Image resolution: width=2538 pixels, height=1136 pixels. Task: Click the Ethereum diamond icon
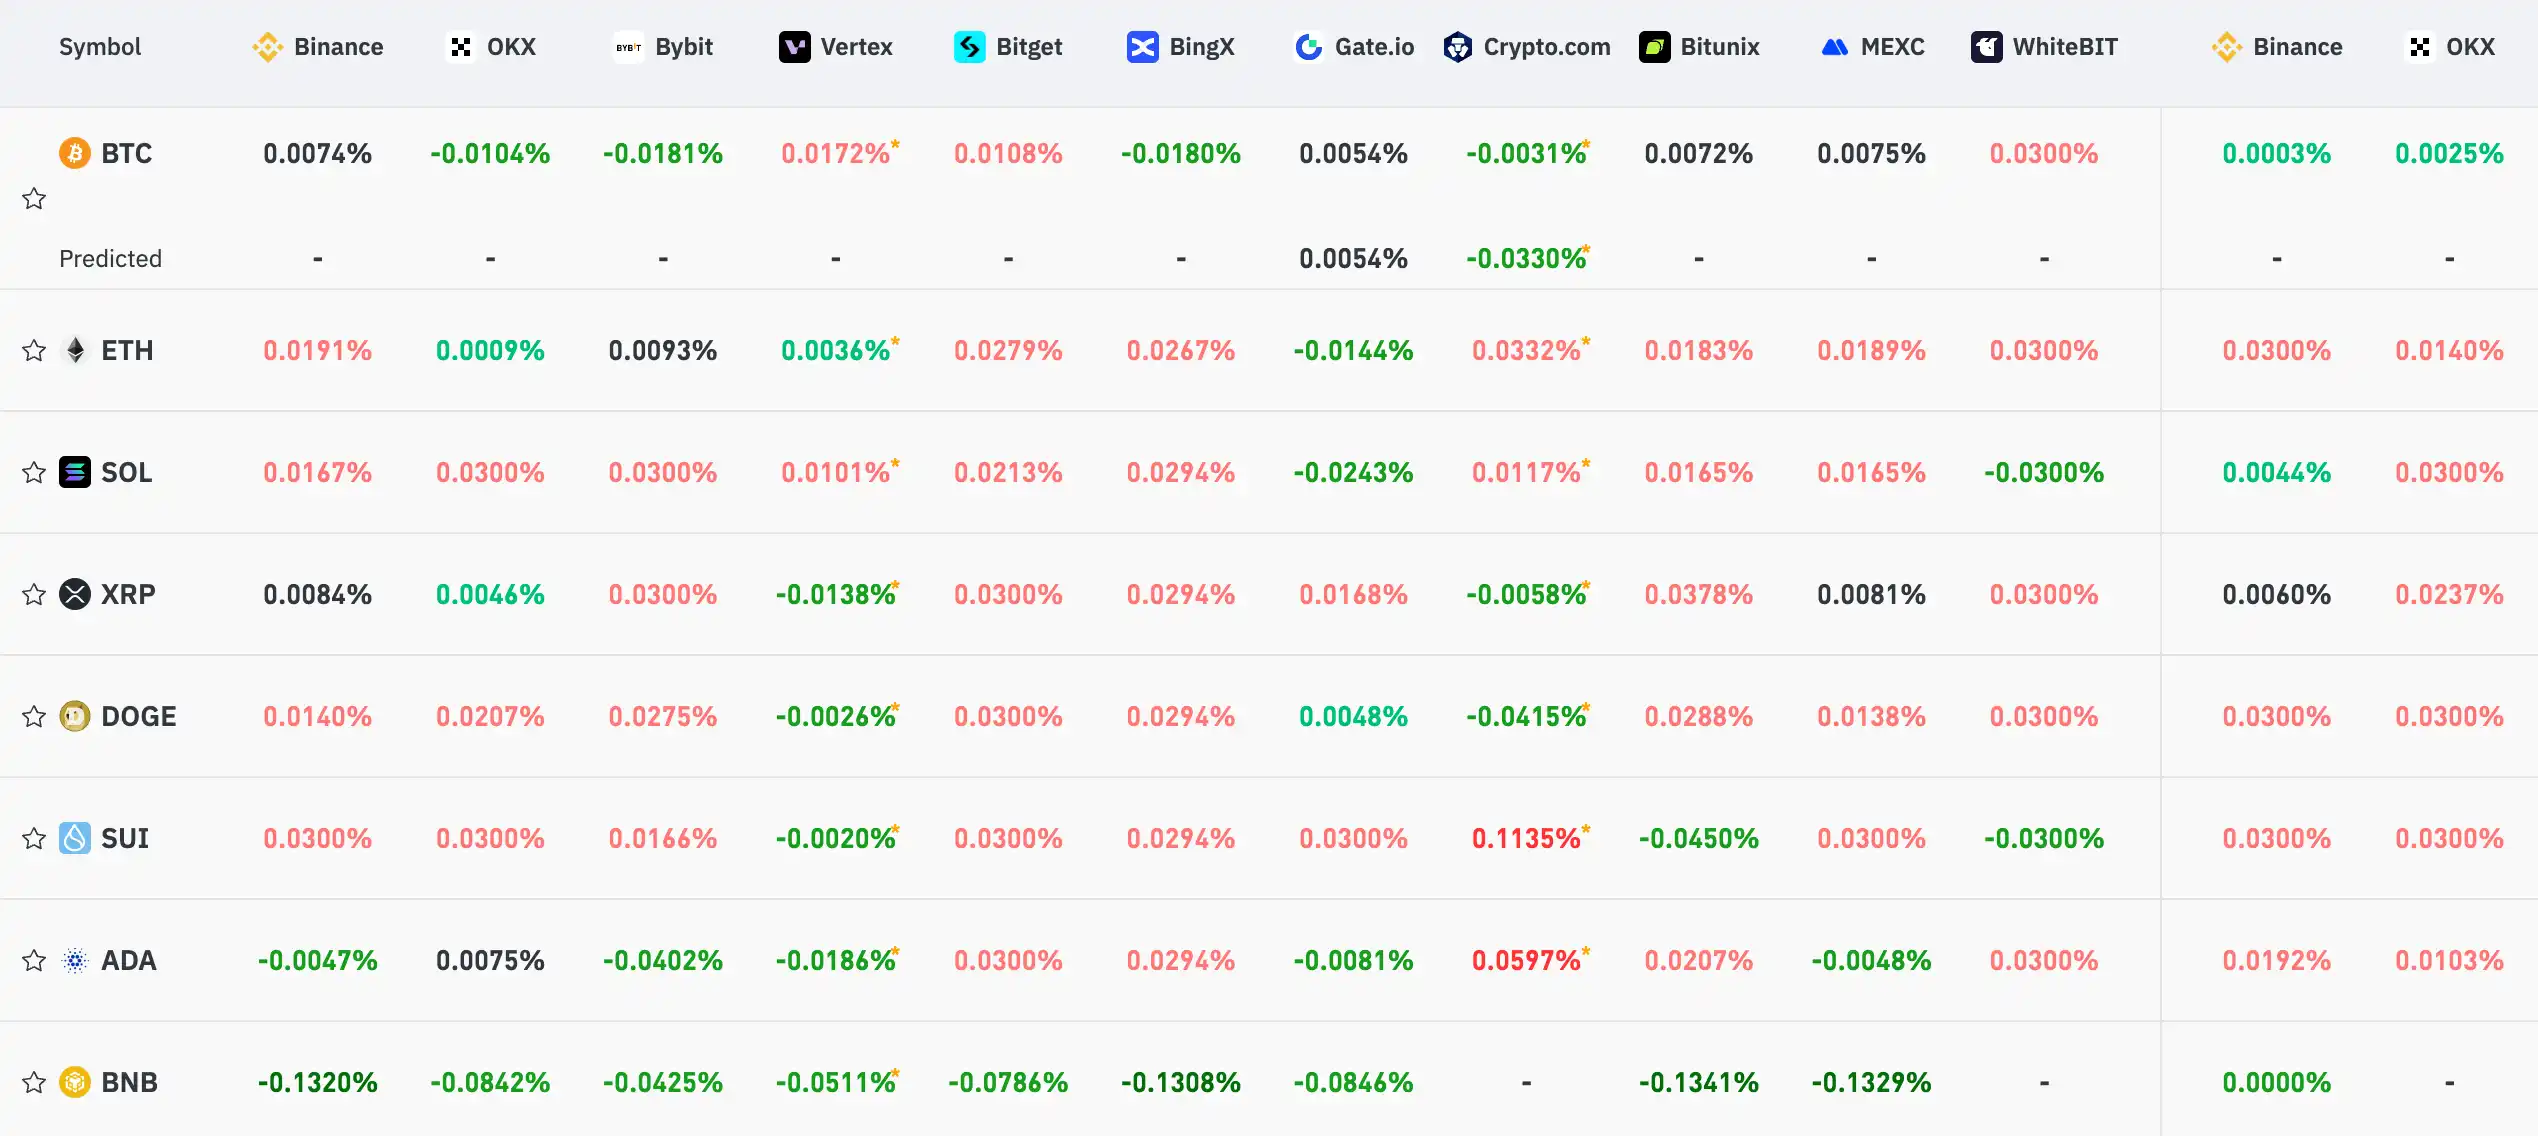point(75,351)
